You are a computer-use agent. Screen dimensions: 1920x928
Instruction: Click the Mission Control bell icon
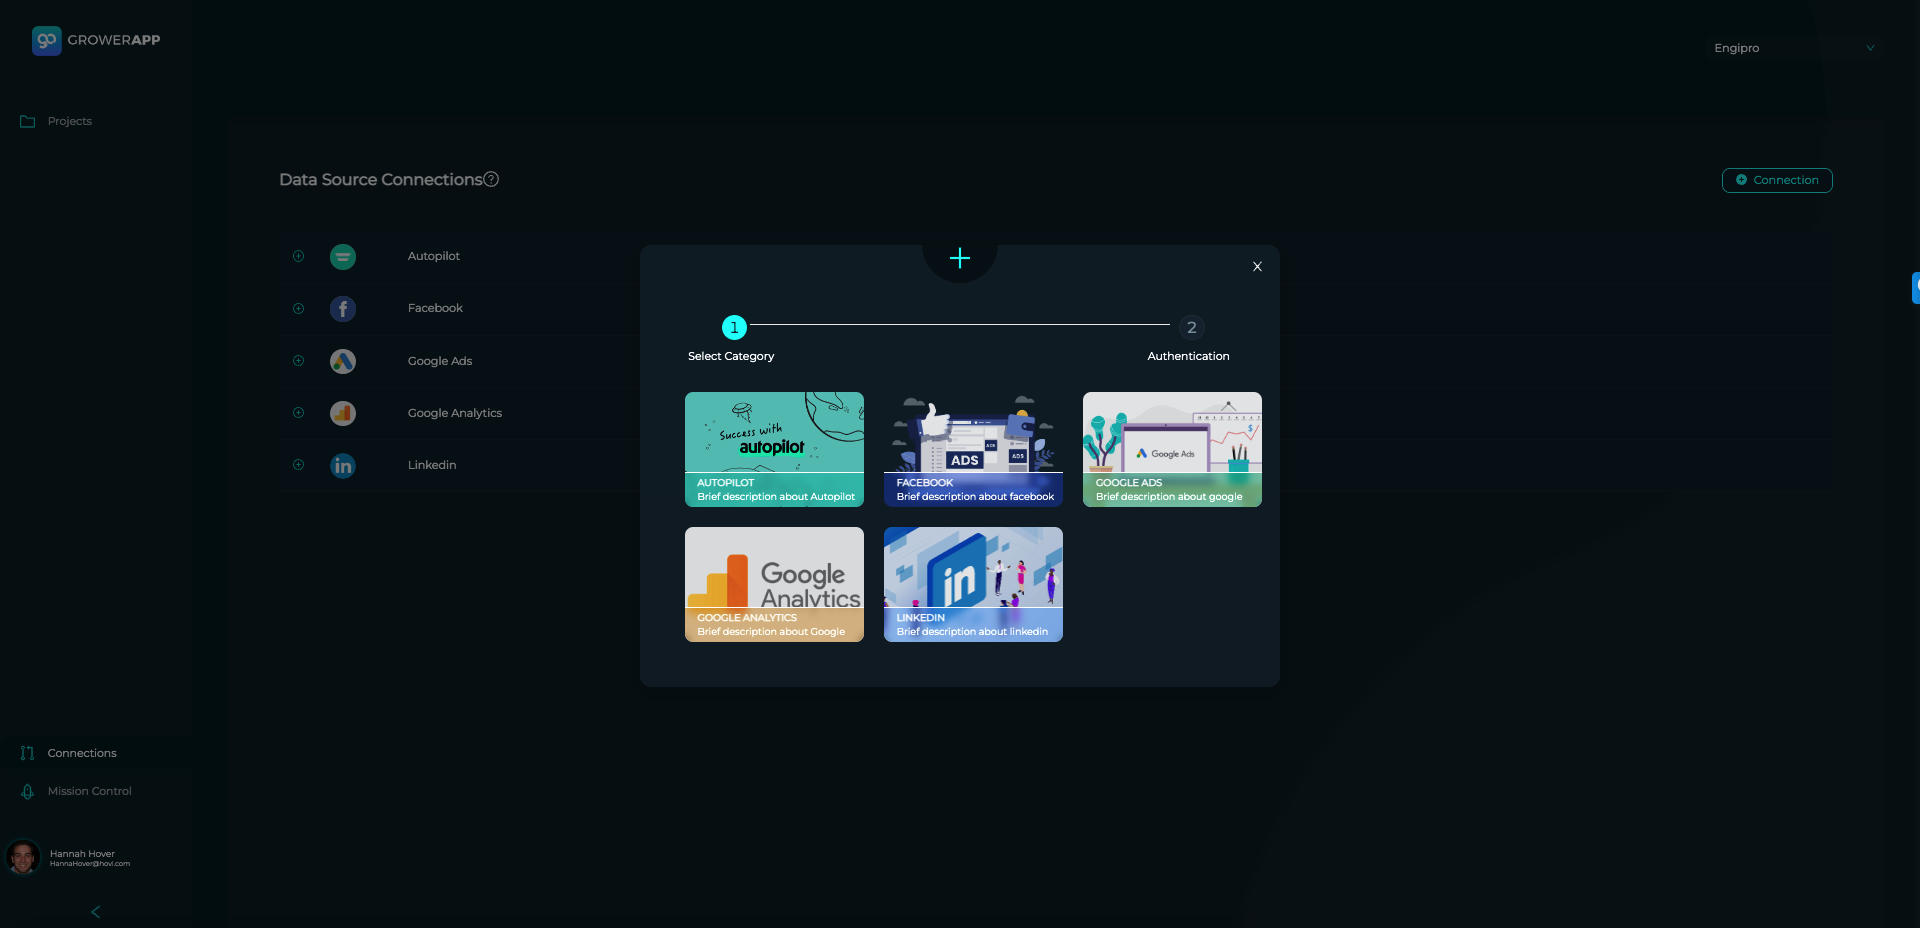[27, 791]
